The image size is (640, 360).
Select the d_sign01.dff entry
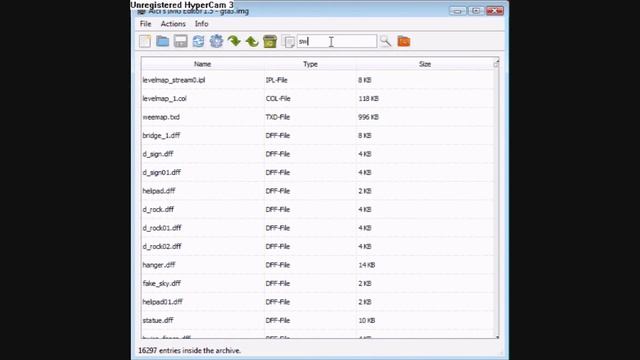pyautogui.click(x=161, y=172)
